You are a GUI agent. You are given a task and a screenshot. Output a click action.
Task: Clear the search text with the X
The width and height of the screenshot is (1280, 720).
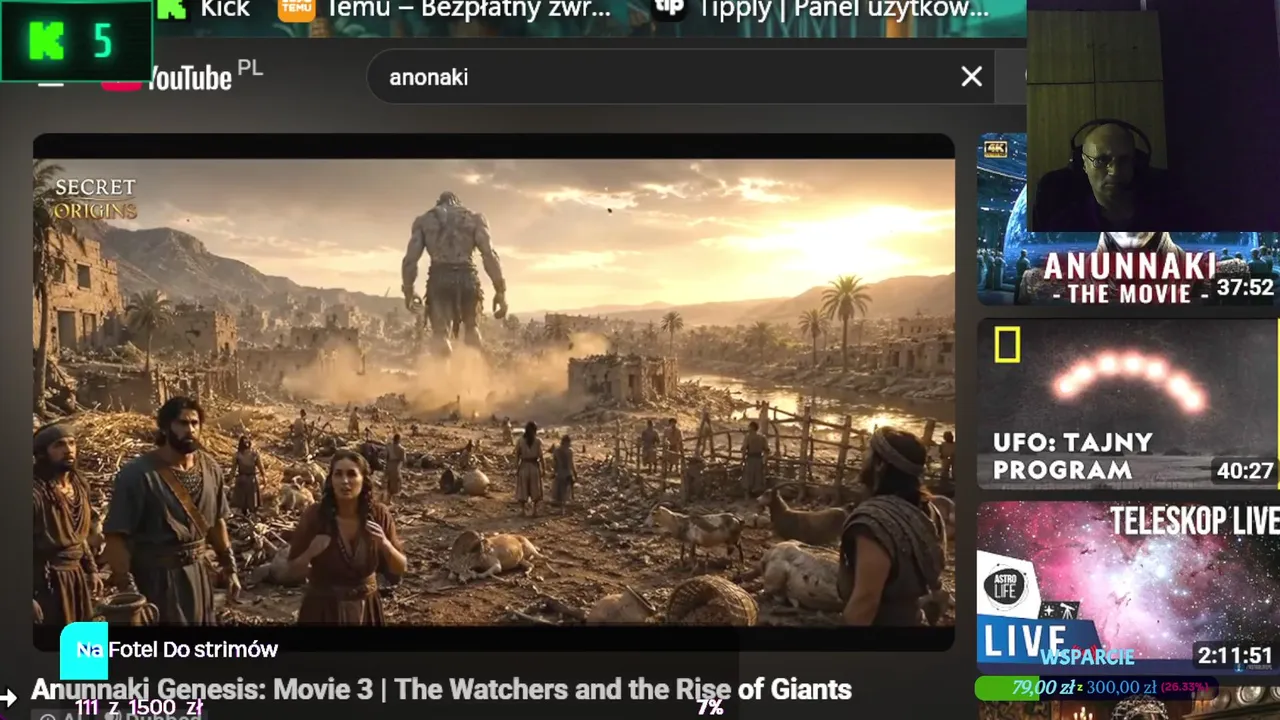[971, 77]
